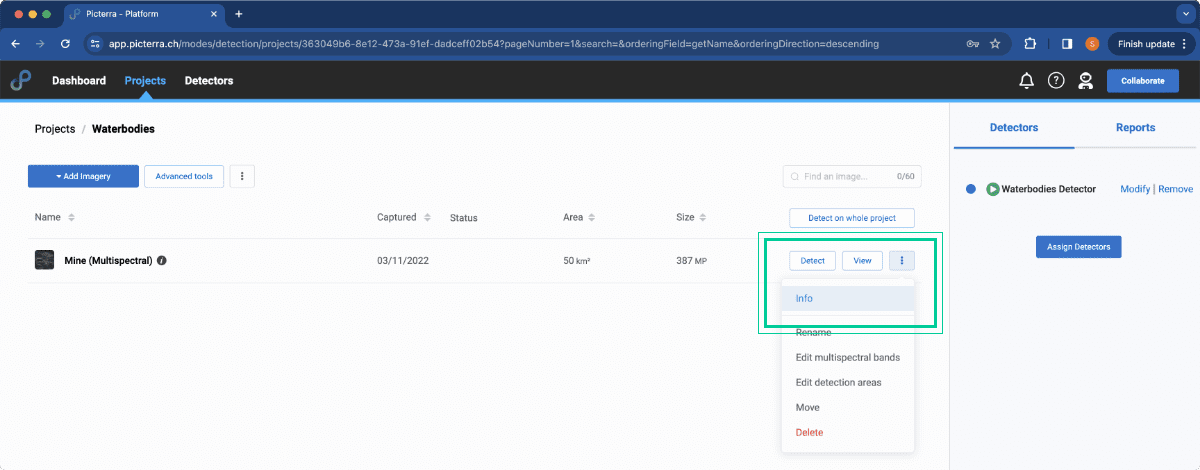
Task: Open the user account avatar icon
Action: 1085,81
